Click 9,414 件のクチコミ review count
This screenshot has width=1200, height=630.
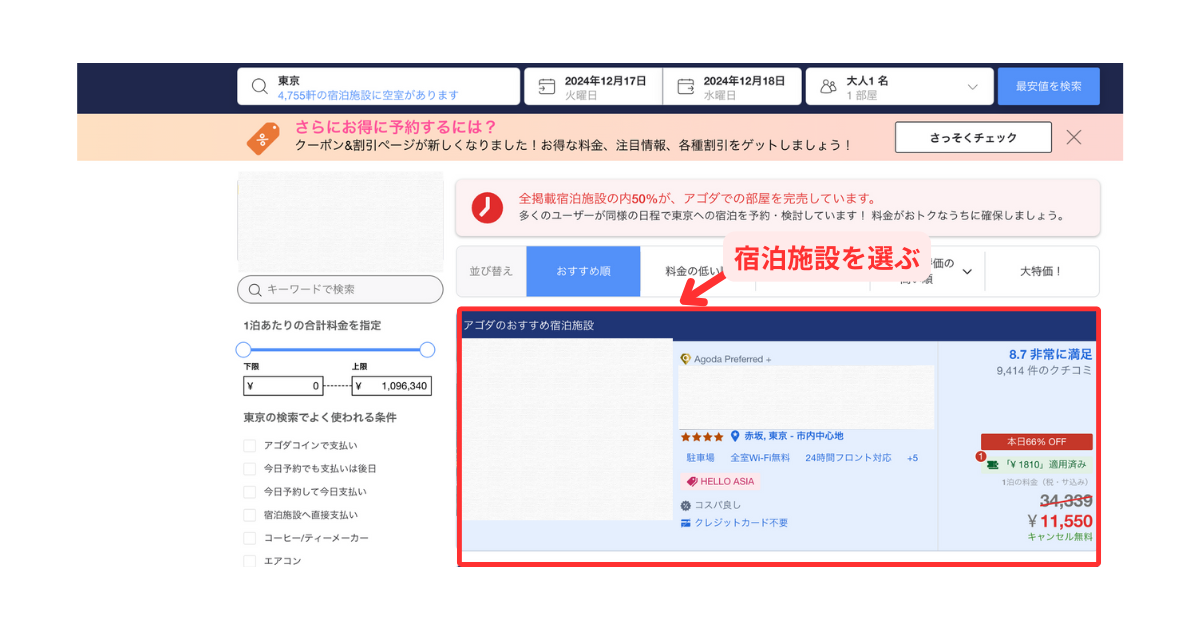click(1044, 371)
